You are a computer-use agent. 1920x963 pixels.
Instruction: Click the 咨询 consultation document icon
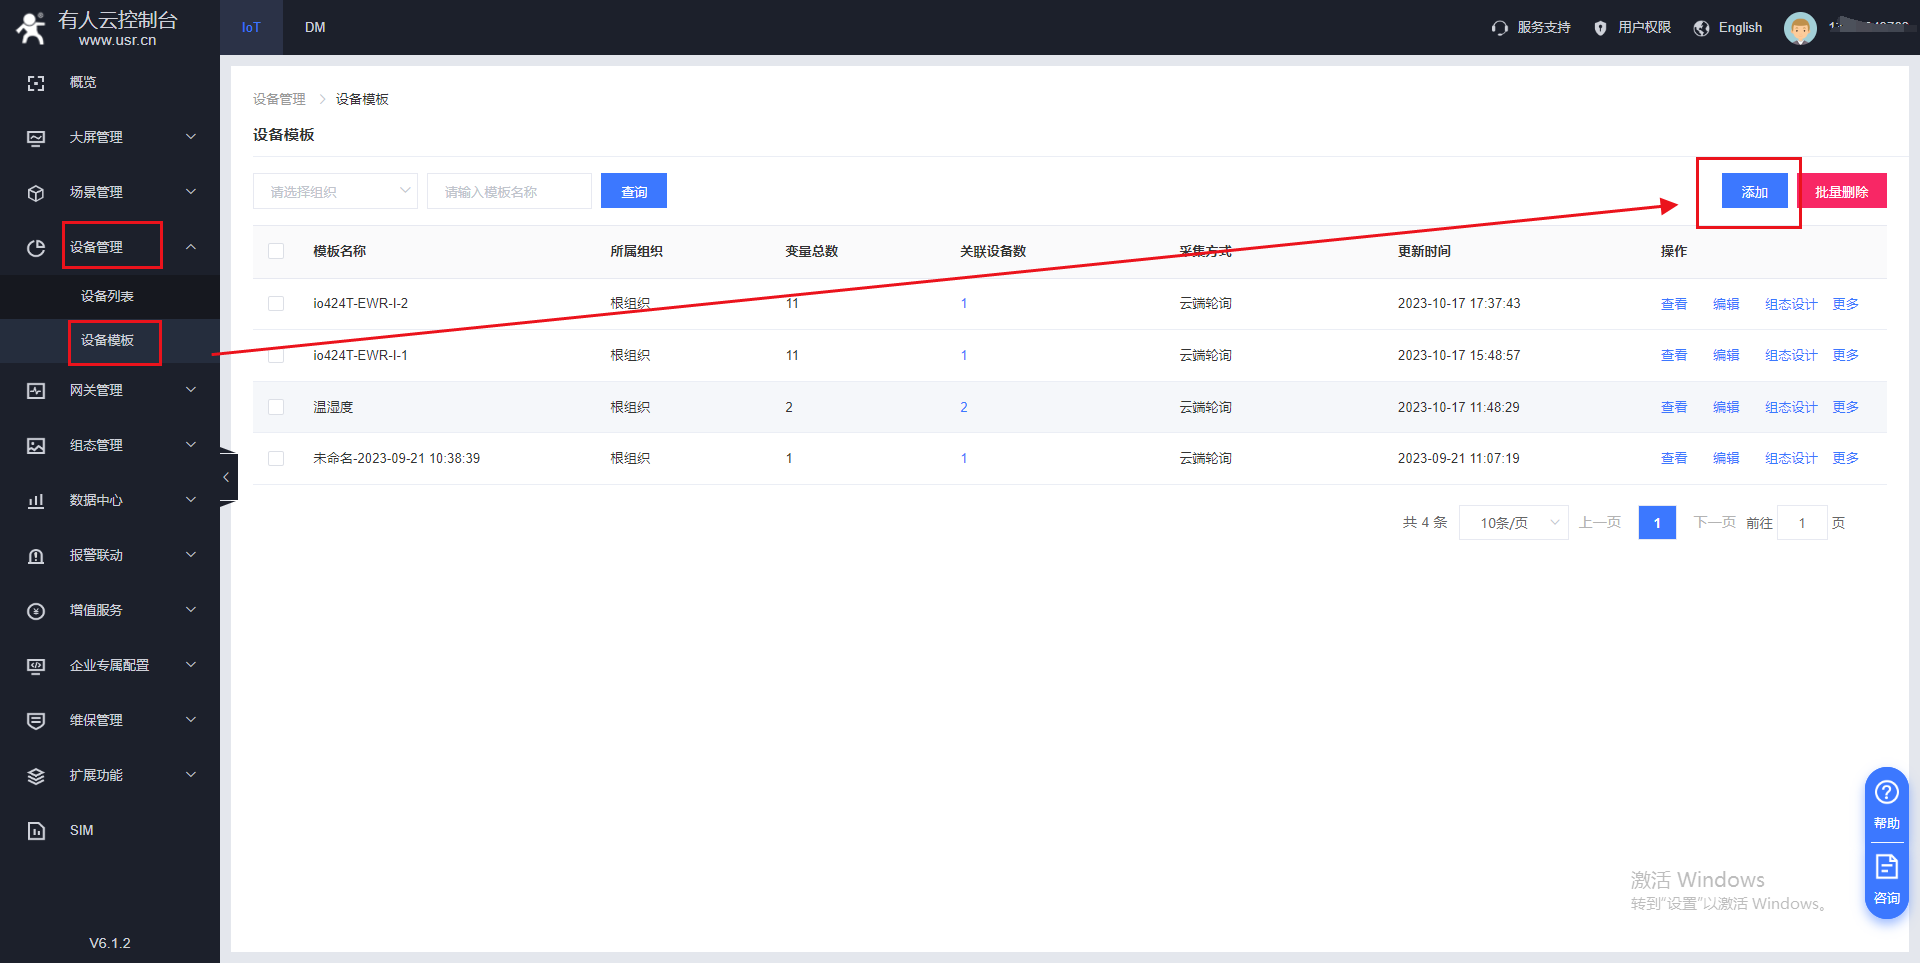tap(1886, 867)
